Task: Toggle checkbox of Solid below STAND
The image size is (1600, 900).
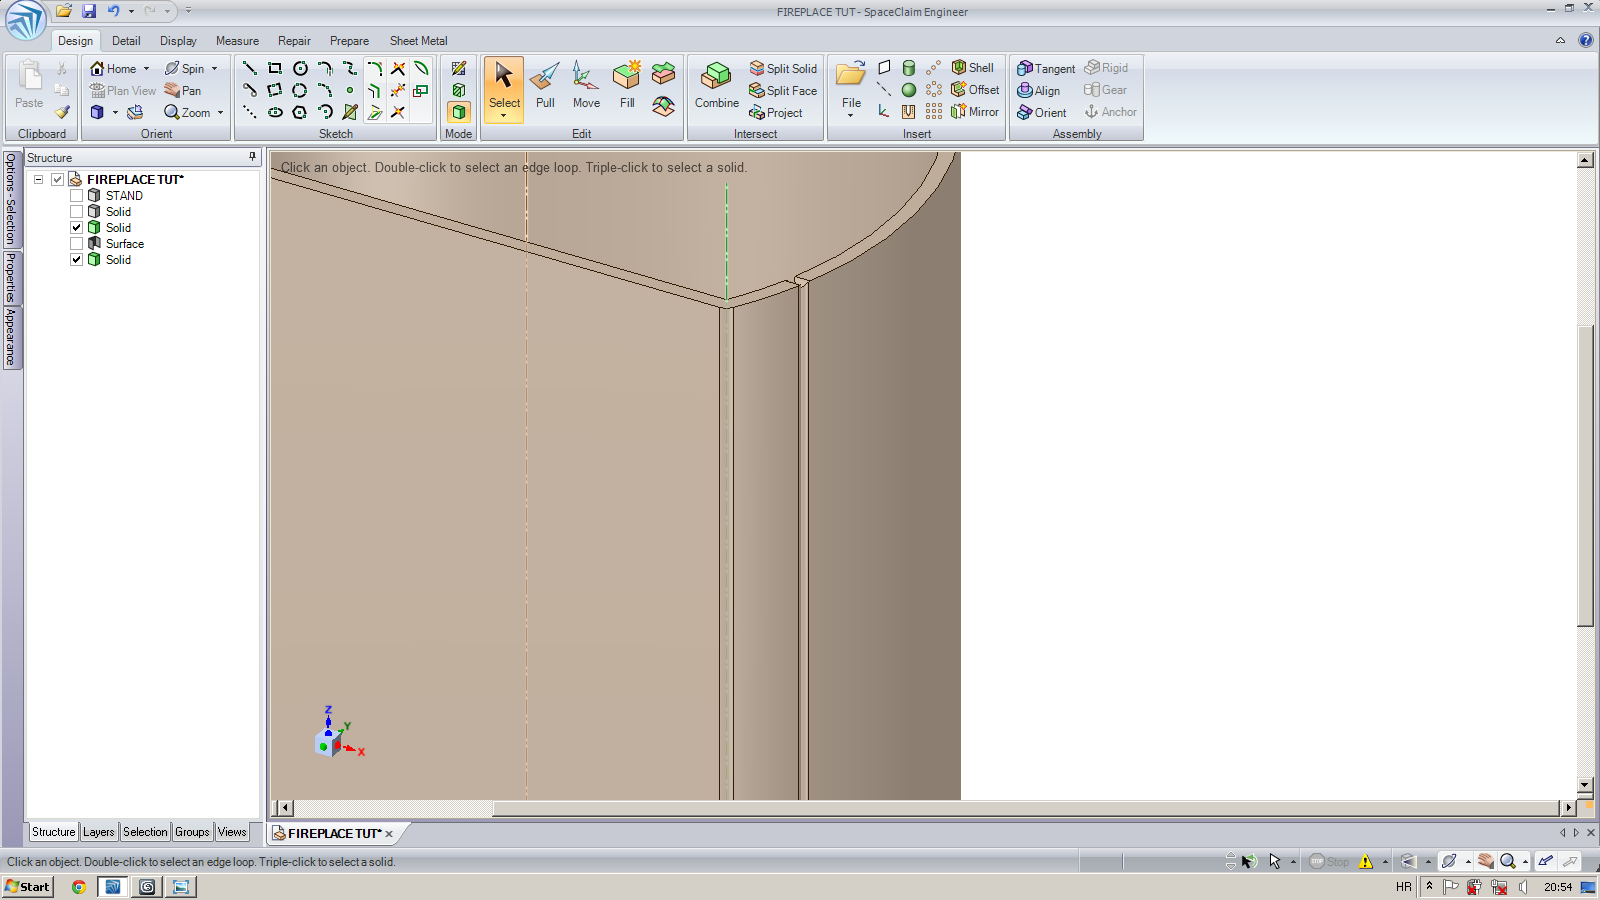Action: coord(76,212)
